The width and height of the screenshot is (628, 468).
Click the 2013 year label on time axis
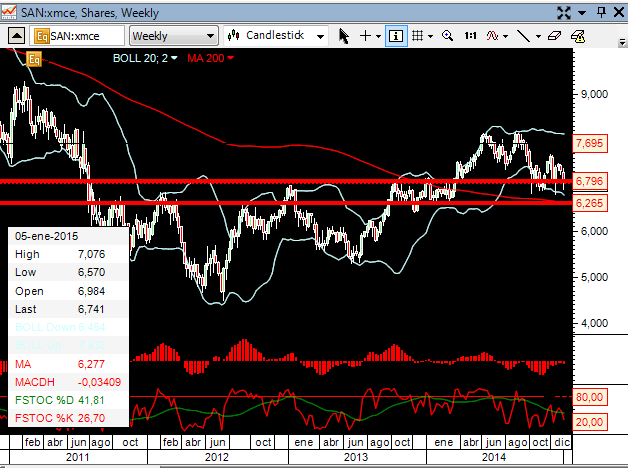tap(356, 457)
